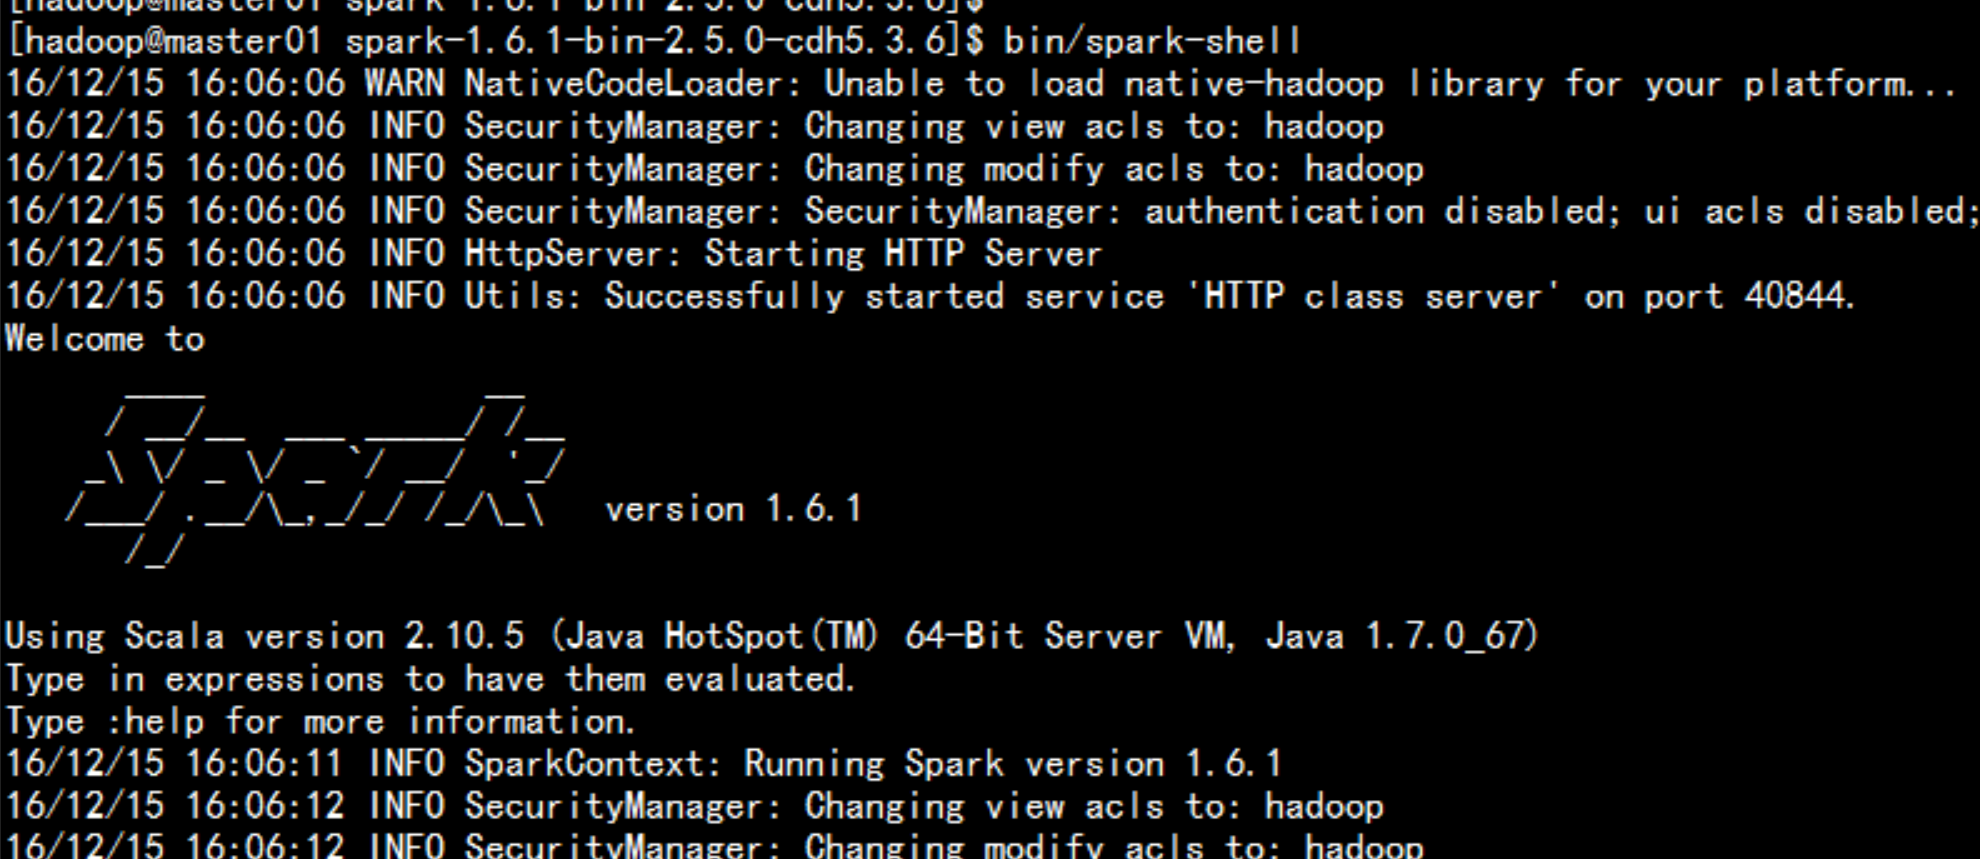Click 'Type in expressions to have them evaluated.'
The height and width of the screenshot is (859, 1980).
(x=431, y=679)
